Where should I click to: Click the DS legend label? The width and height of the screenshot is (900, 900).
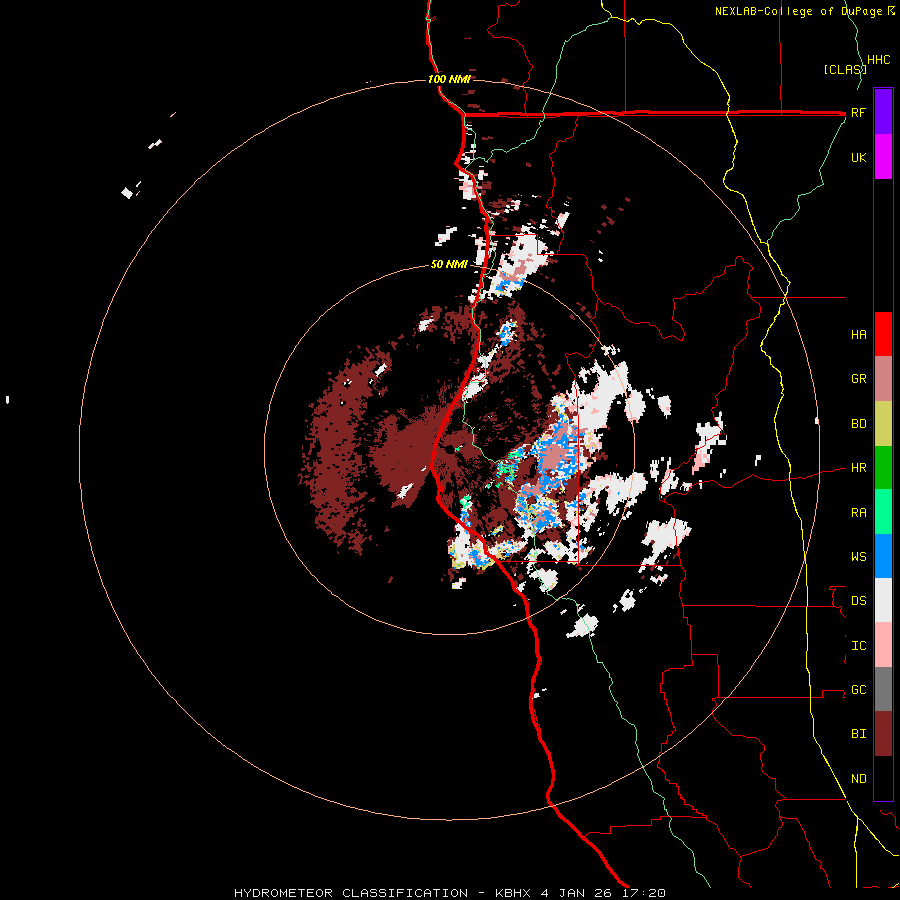[x=858, y=601]
